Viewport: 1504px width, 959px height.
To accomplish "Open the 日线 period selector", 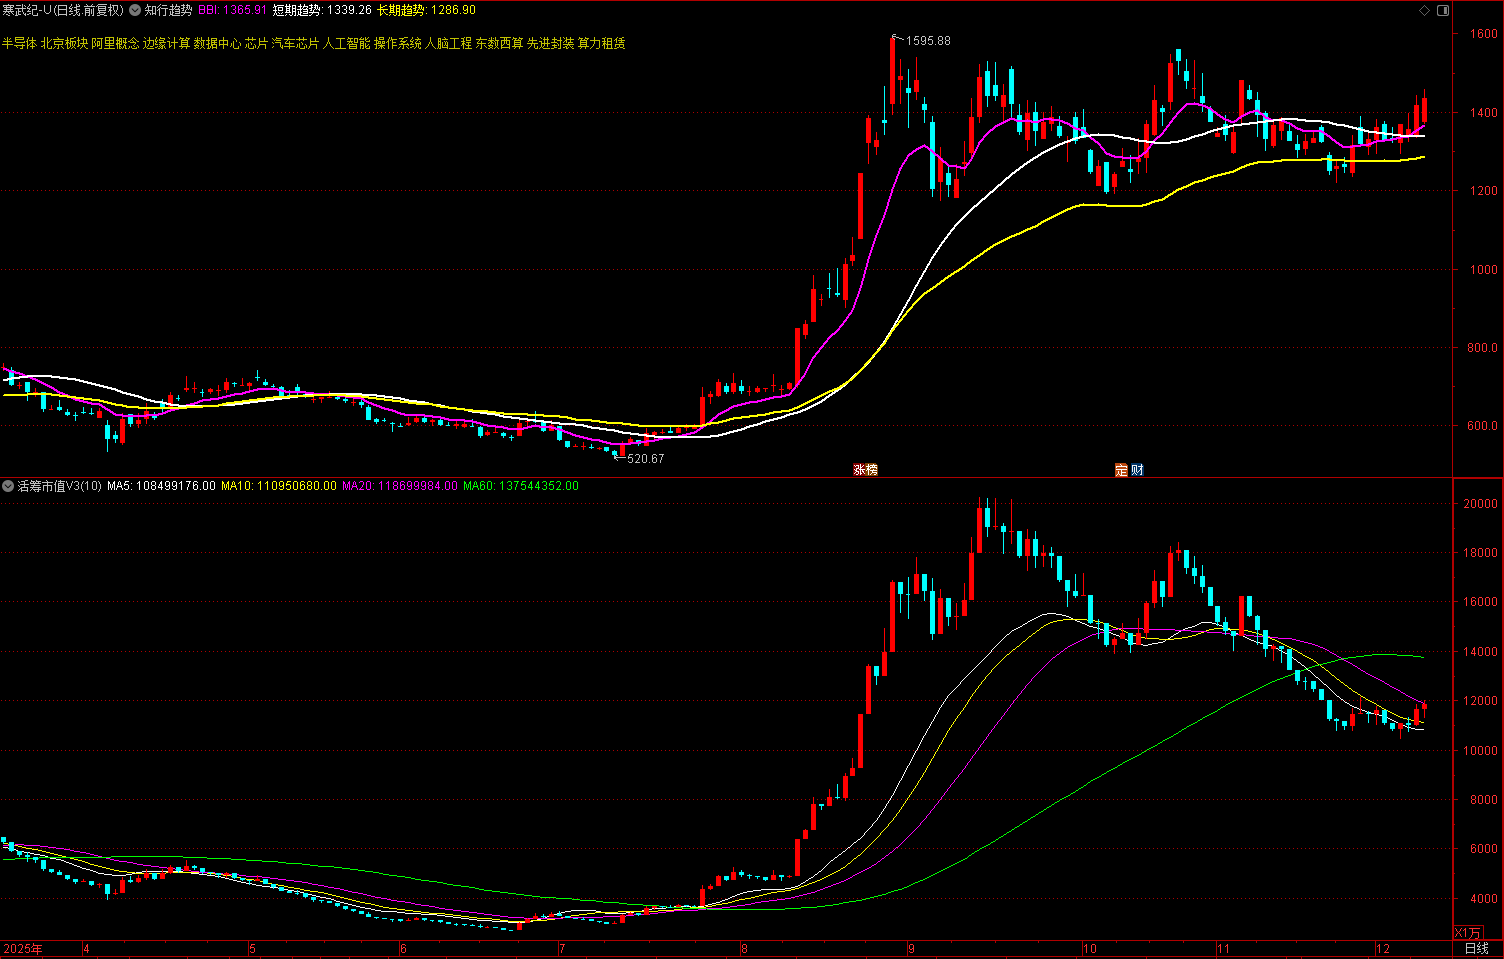I will (1476, 948).
